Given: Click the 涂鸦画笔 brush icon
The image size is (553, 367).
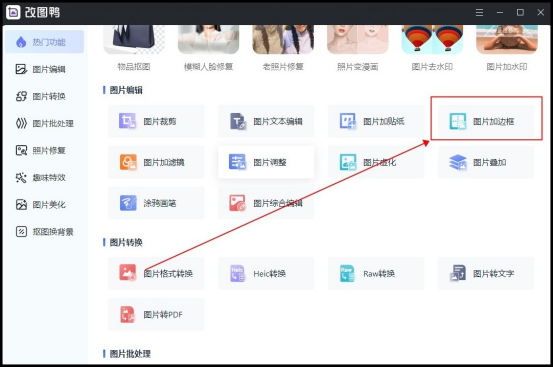Looking at the screenshot, I should pos(127,203).
